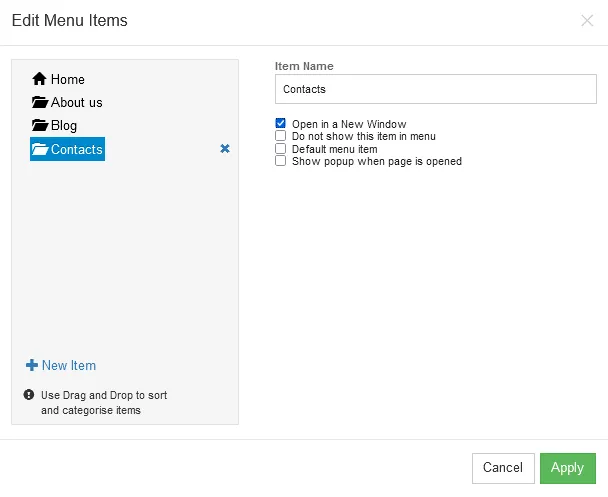Click the Item Name label
Viewport: 608px width, 497px height.
coord(304,66)
